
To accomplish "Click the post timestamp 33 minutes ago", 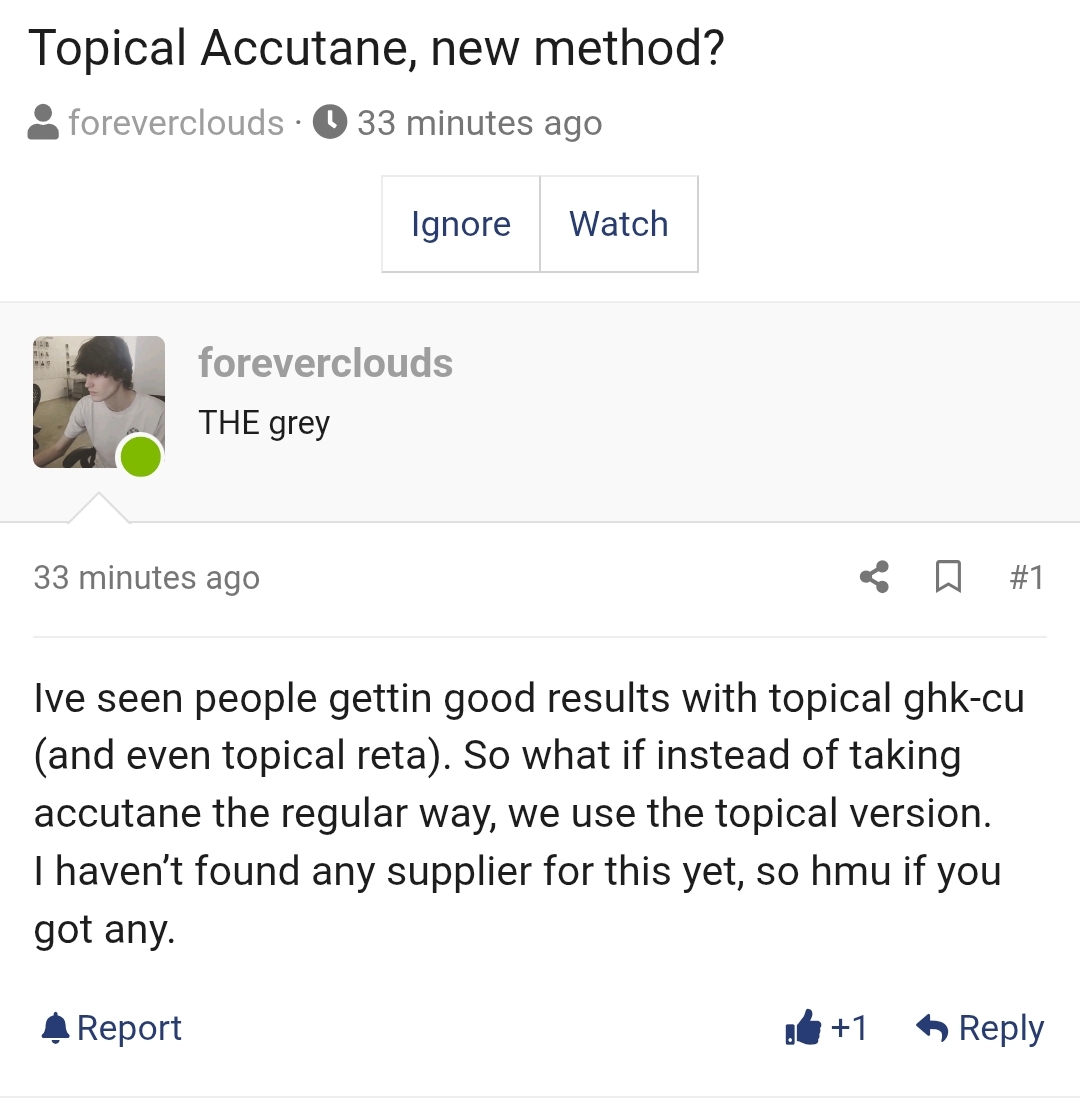I will coord(147,578).
